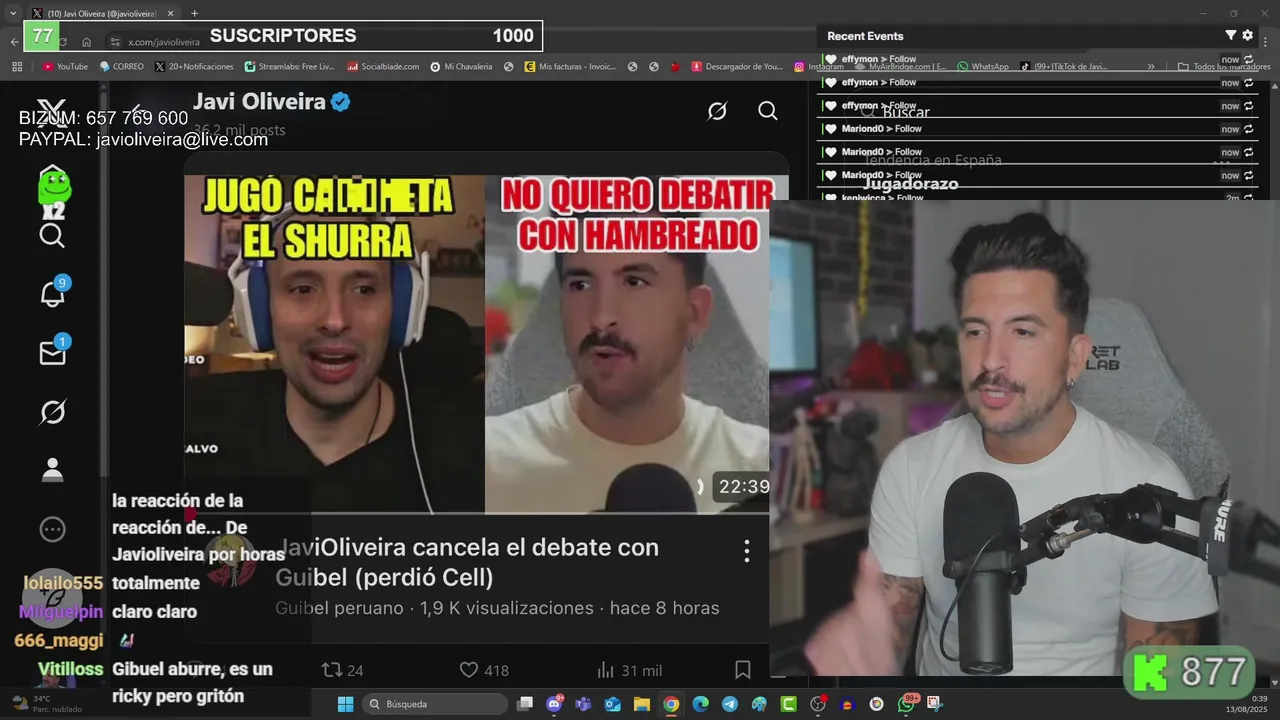Click the Grok icon in profile header

(717, 111)
